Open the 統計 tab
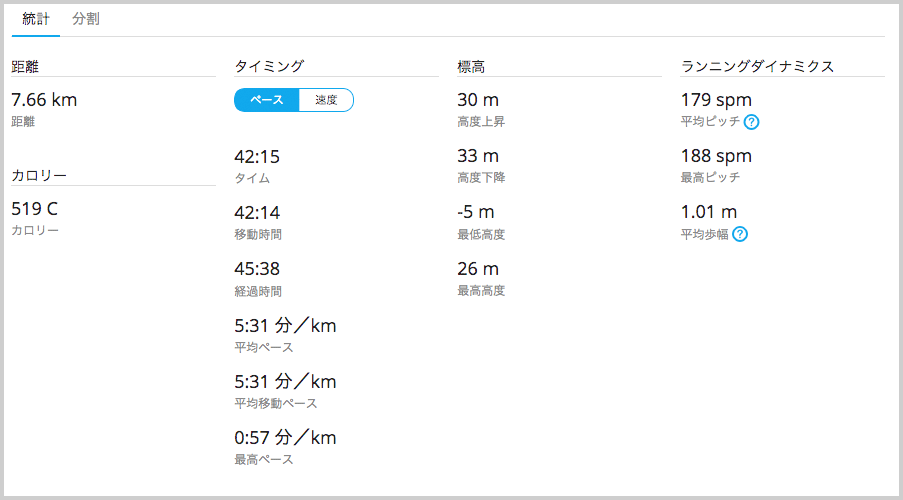The image size is (903, 500). (36, 19)
